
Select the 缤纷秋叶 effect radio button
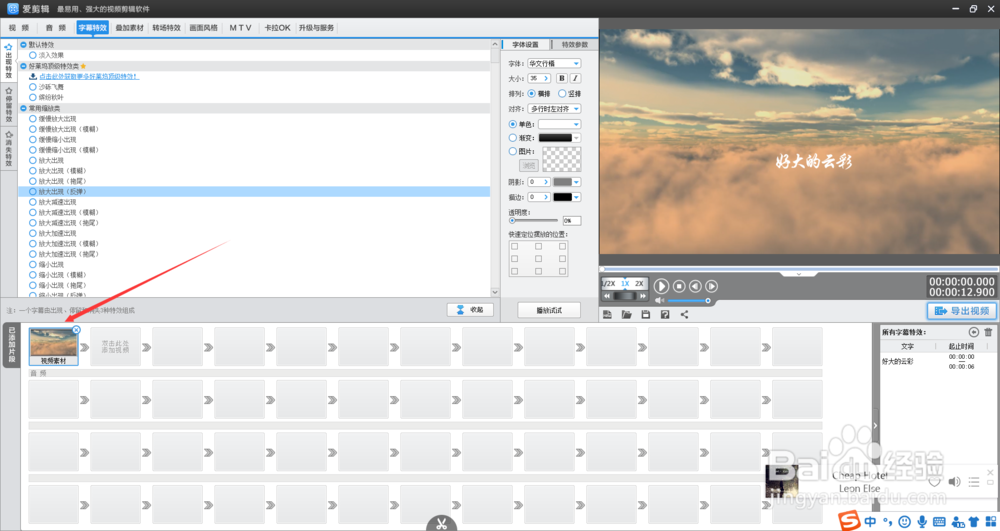(x=33, y=97)
